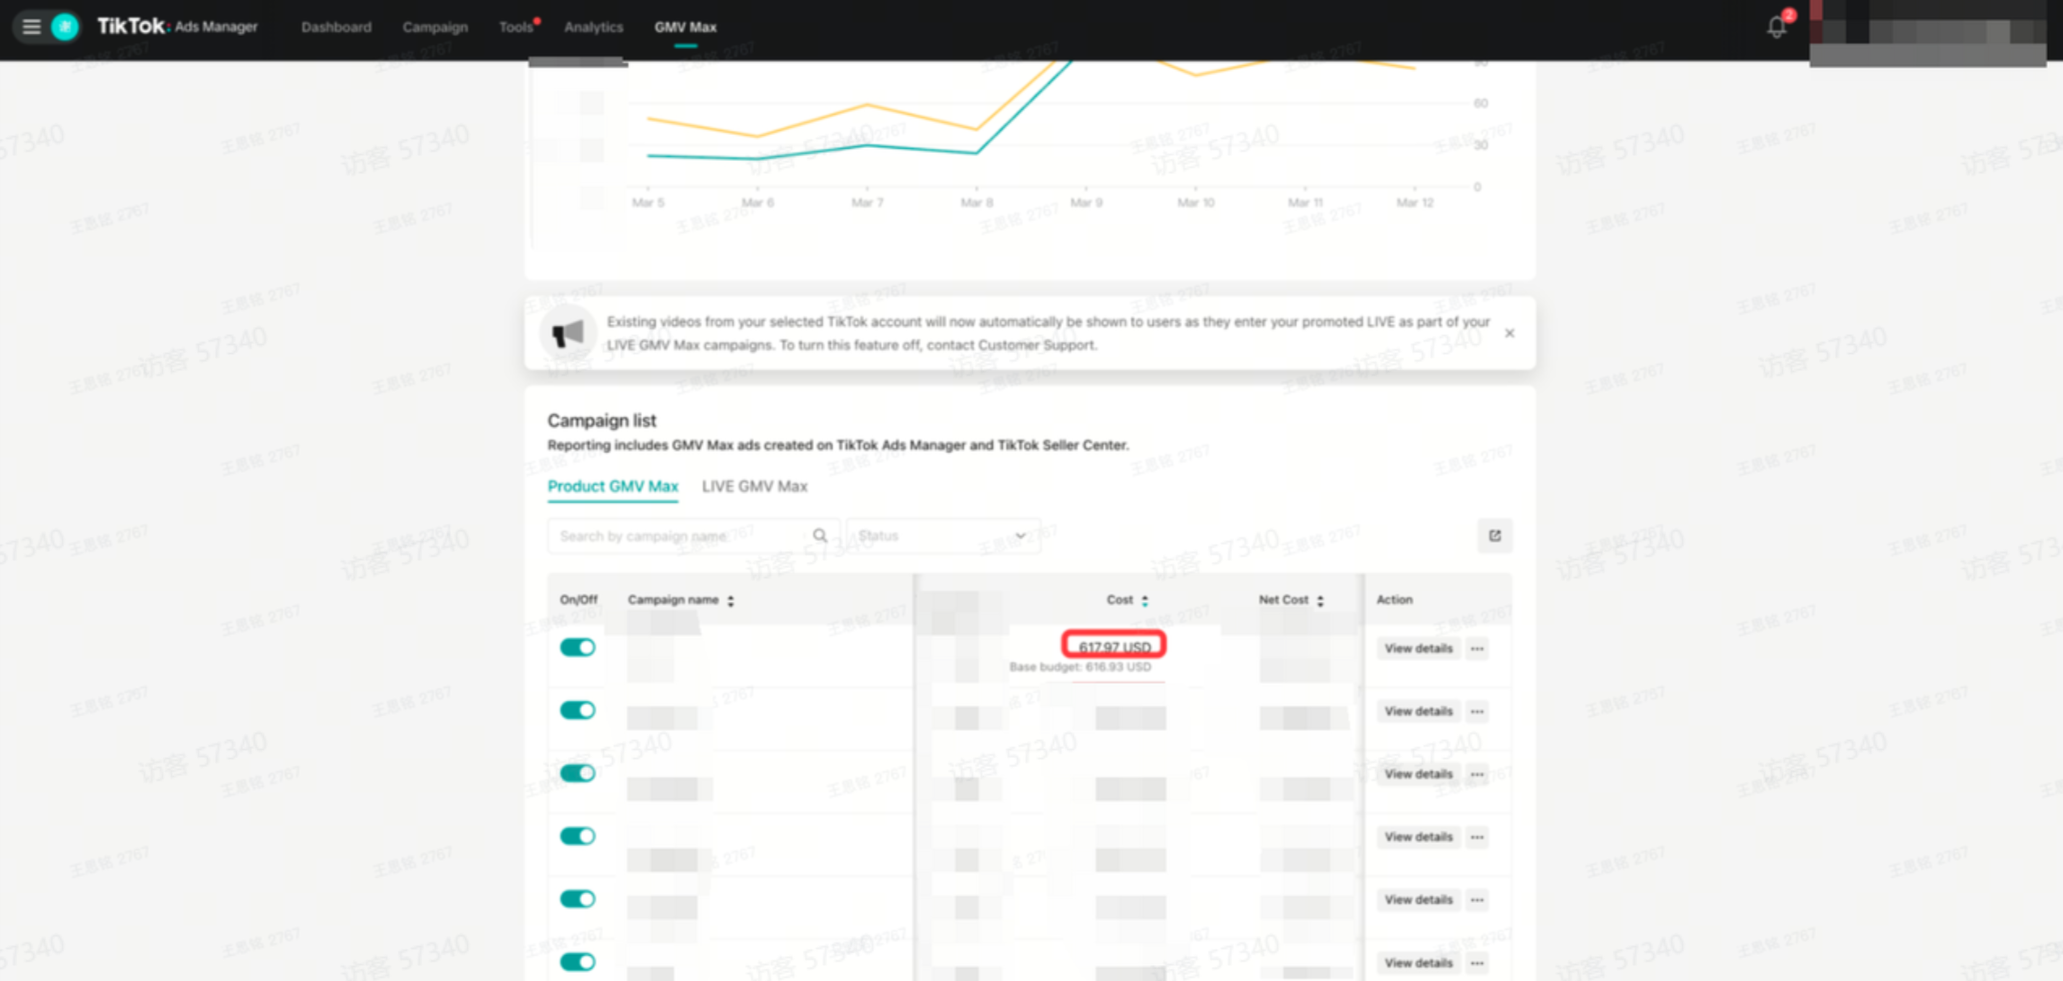Expand the Status filter dropdown

(943, 536)
